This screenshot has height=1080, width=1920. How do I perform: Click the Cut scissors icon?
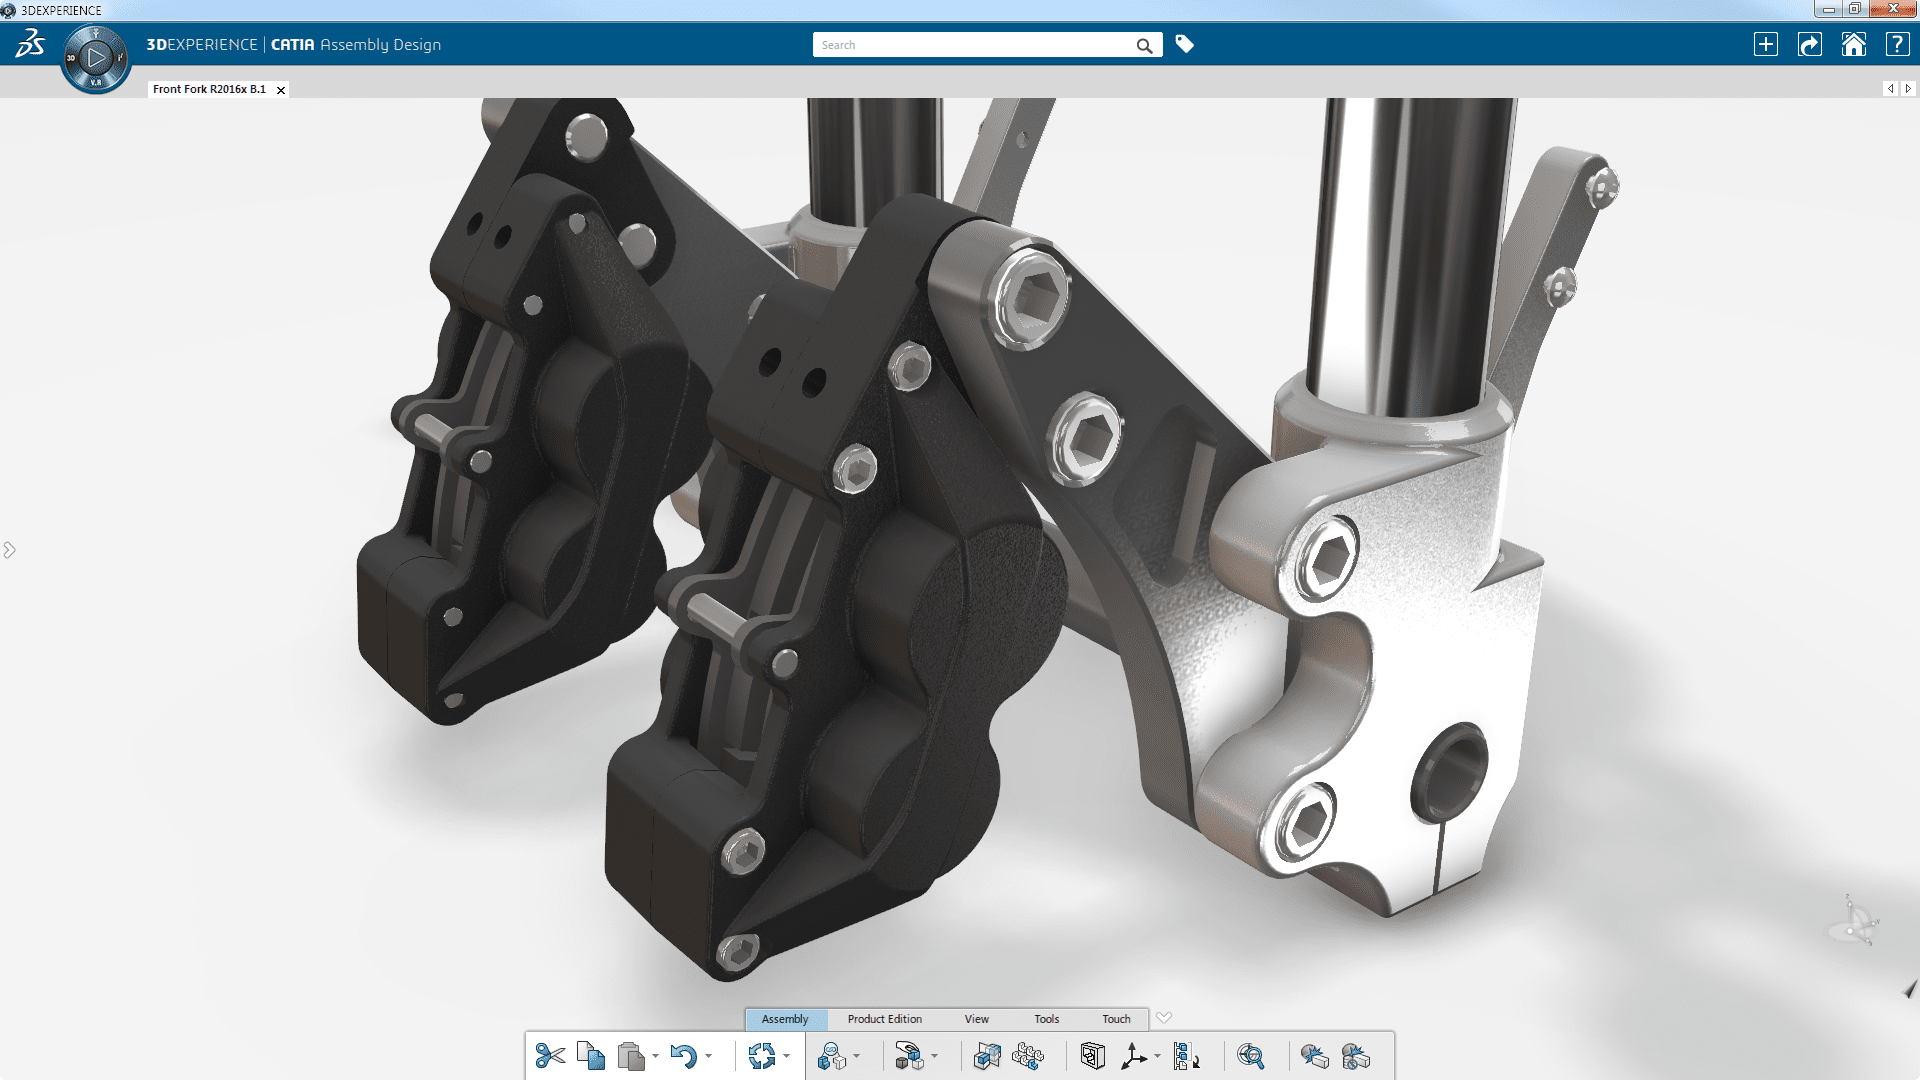click(550, 1056)
